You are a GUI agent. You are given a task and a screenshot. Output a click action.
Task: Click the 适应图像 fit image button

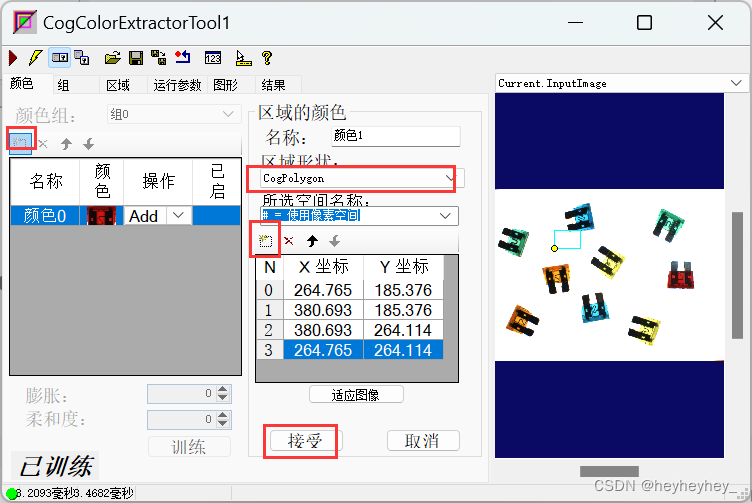pyautogui.click(x=356, y=395)
